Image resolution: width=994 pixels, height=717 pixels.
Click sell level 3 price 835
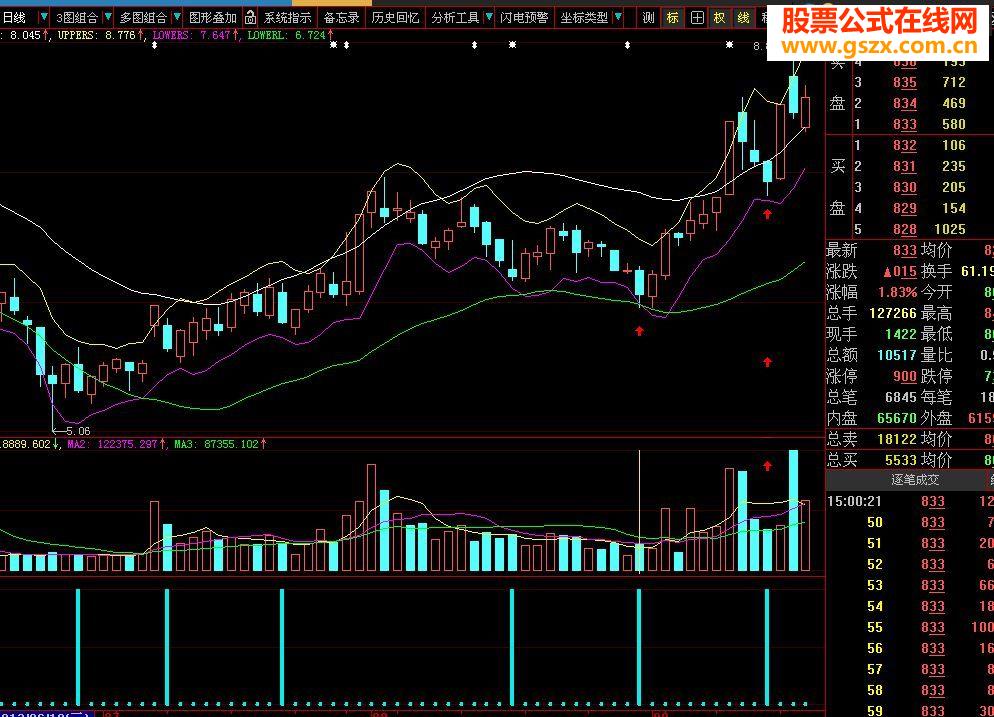point(905,82)
